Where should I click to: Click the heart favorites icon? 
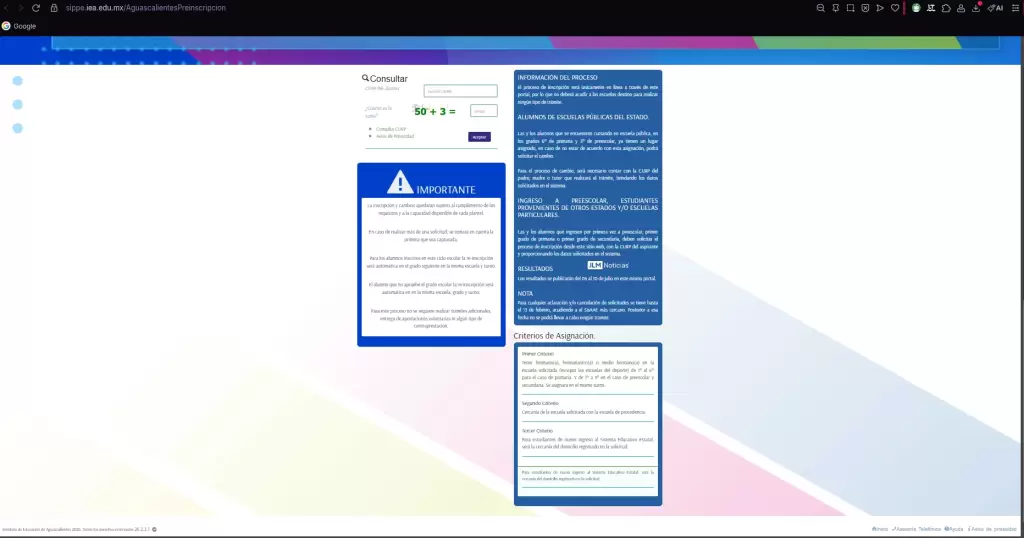894,8
